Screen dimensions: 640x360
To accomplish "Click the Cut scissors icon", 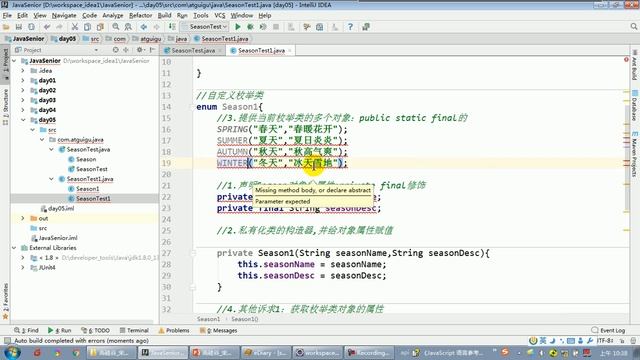I will [x=75, y=27].
